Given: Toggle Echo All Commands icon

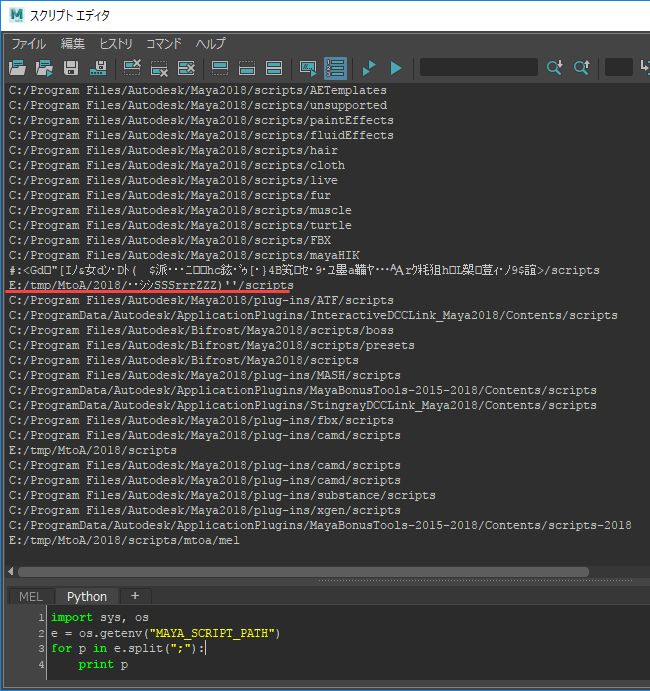Looking at the screenshot, I should point(308,68).
